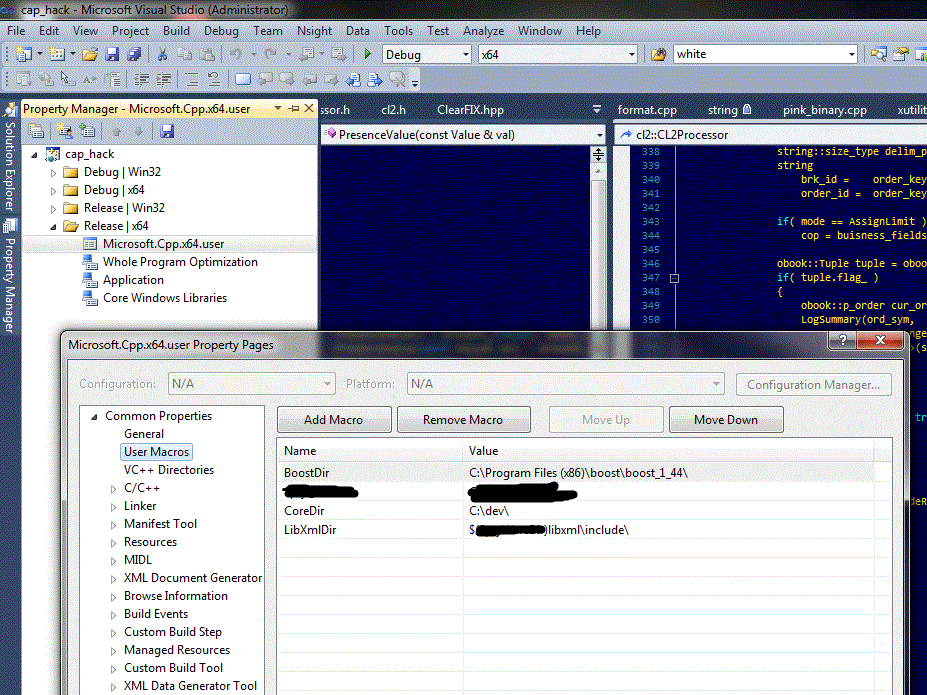Click the Move Down button

pyautogui.click(x=726, y=420)
